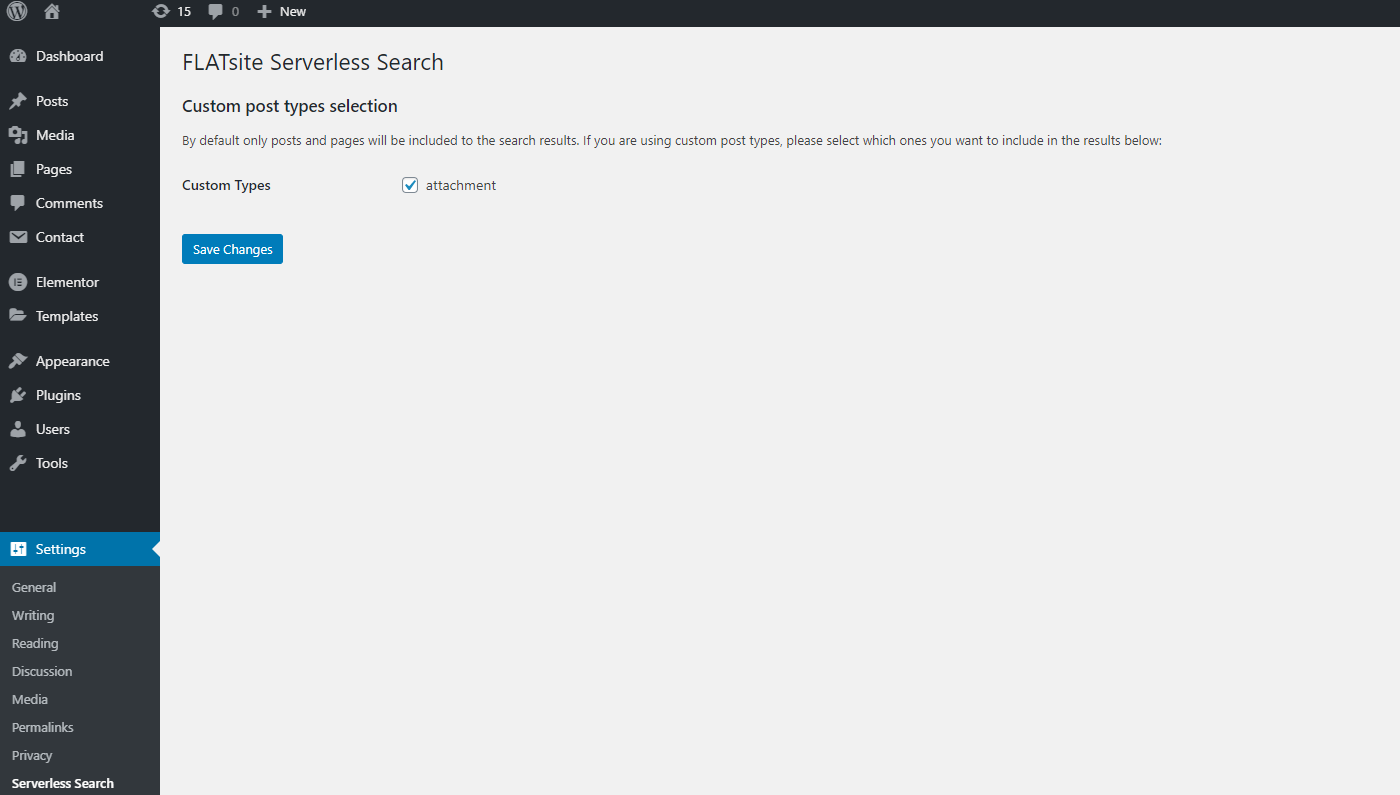This screenshot has height=795, width=1400.
Task: Click the 15 pending updates count
Action: click(x=184, y=12)
